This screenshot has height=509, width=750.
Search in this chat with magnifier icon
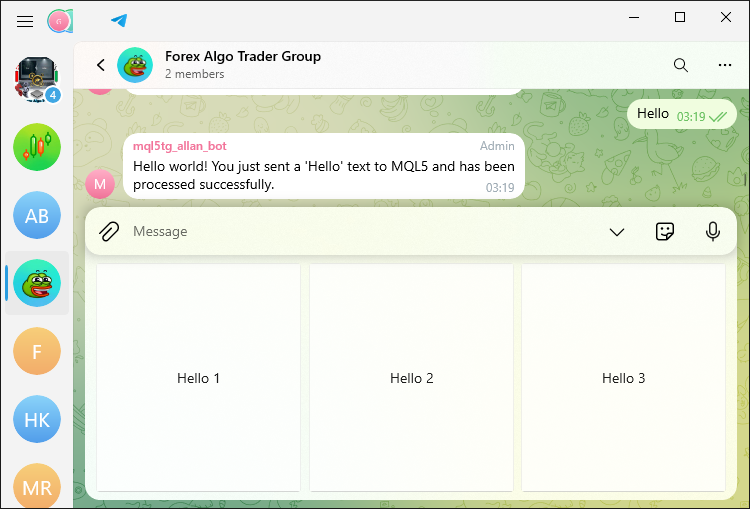681,65
